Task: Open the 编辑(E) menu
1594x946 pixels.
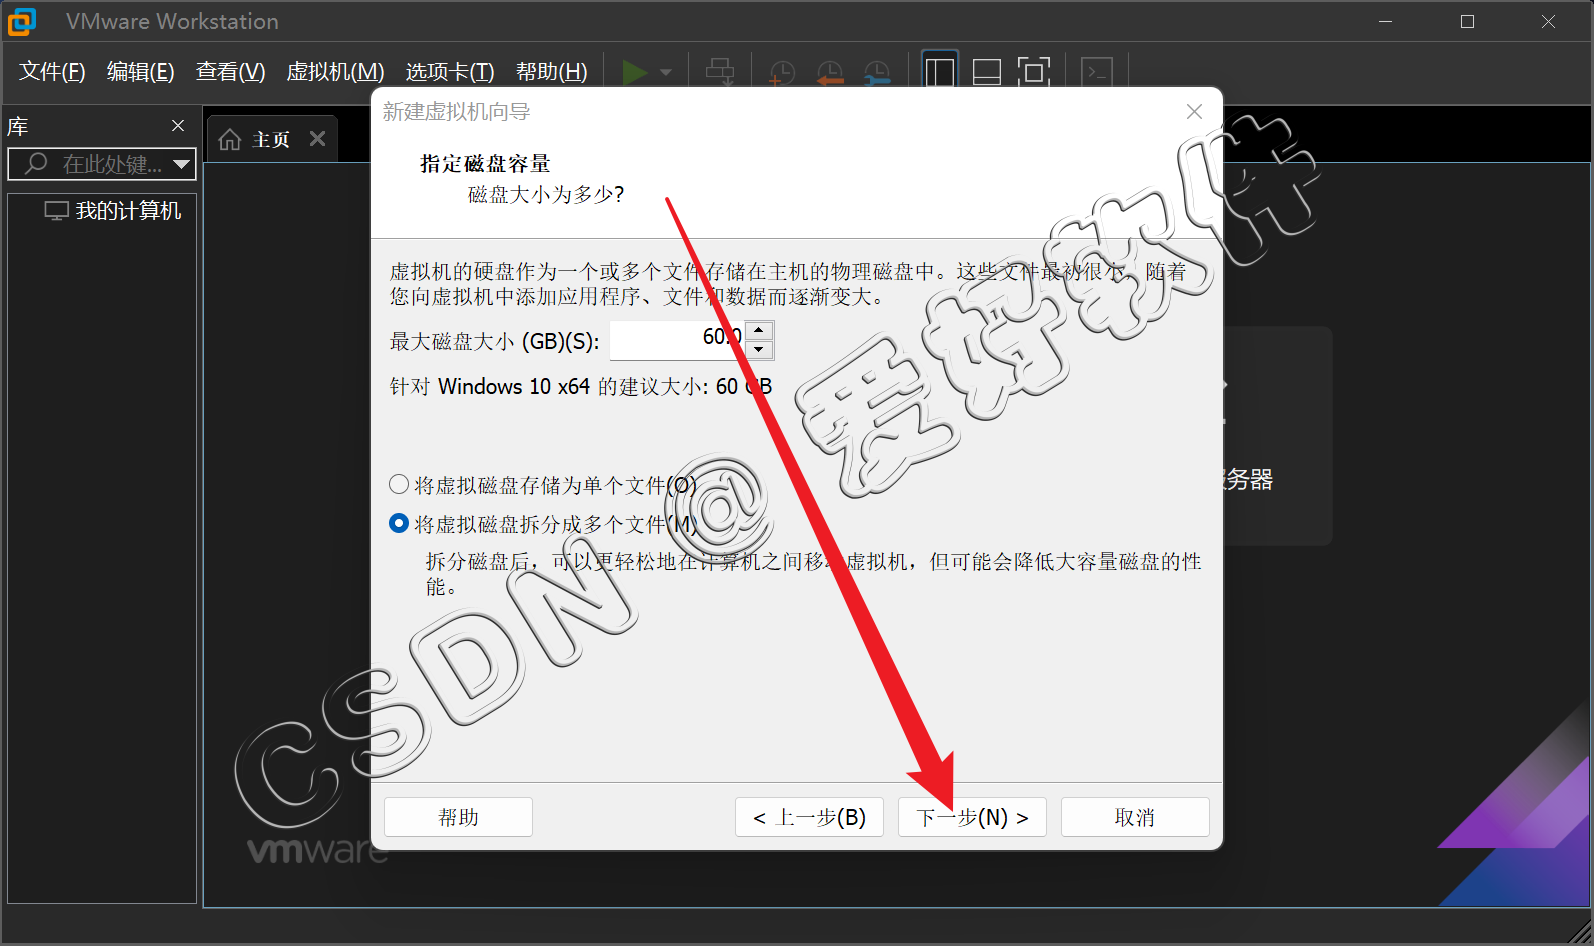Action: (x=140, y=72)
